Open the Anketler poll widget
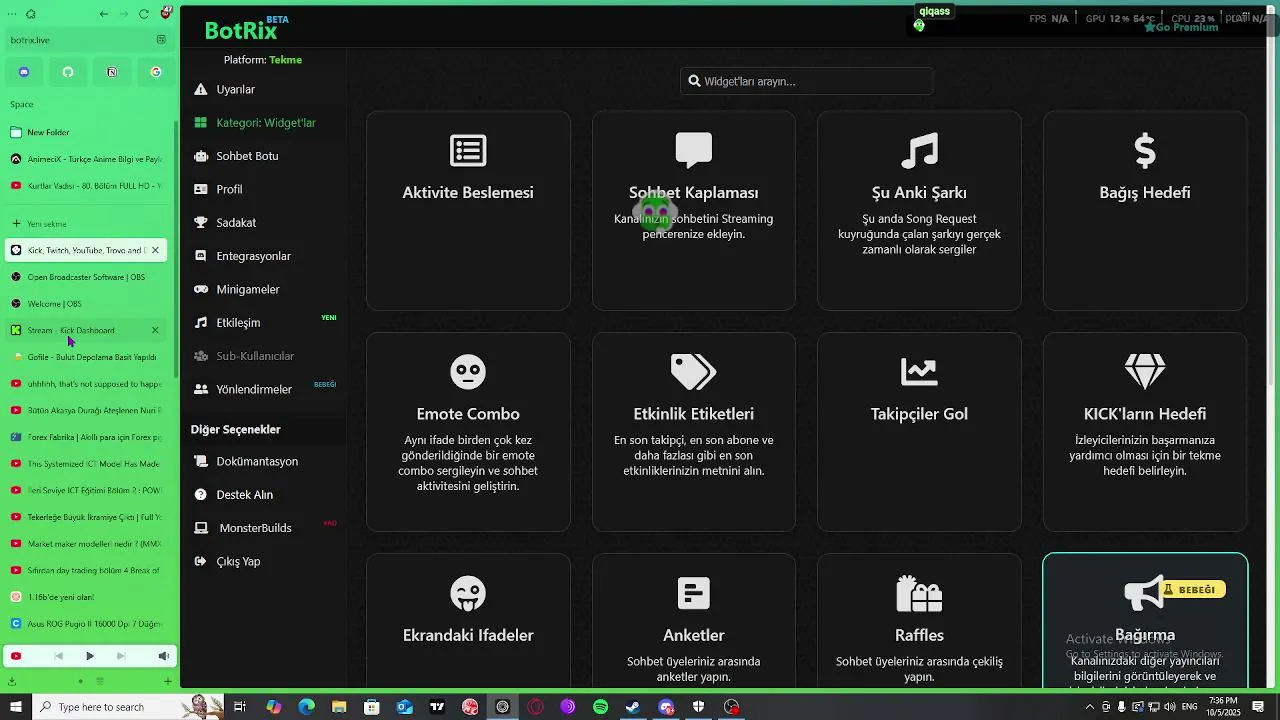Viewport: 1280px width, 720px height. point(694,621)
